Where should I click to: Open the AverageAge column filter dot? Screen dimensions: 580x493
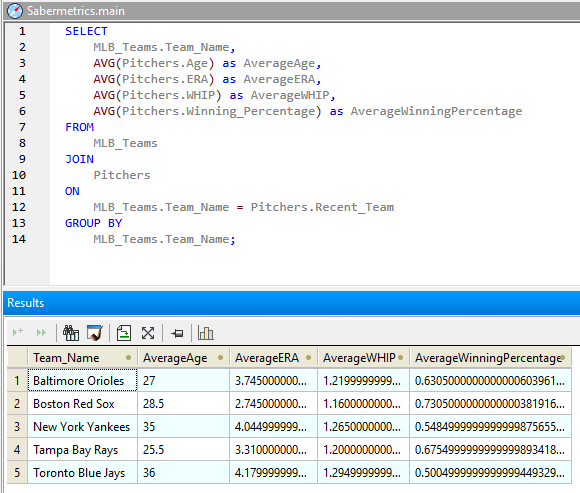point(220,358)
